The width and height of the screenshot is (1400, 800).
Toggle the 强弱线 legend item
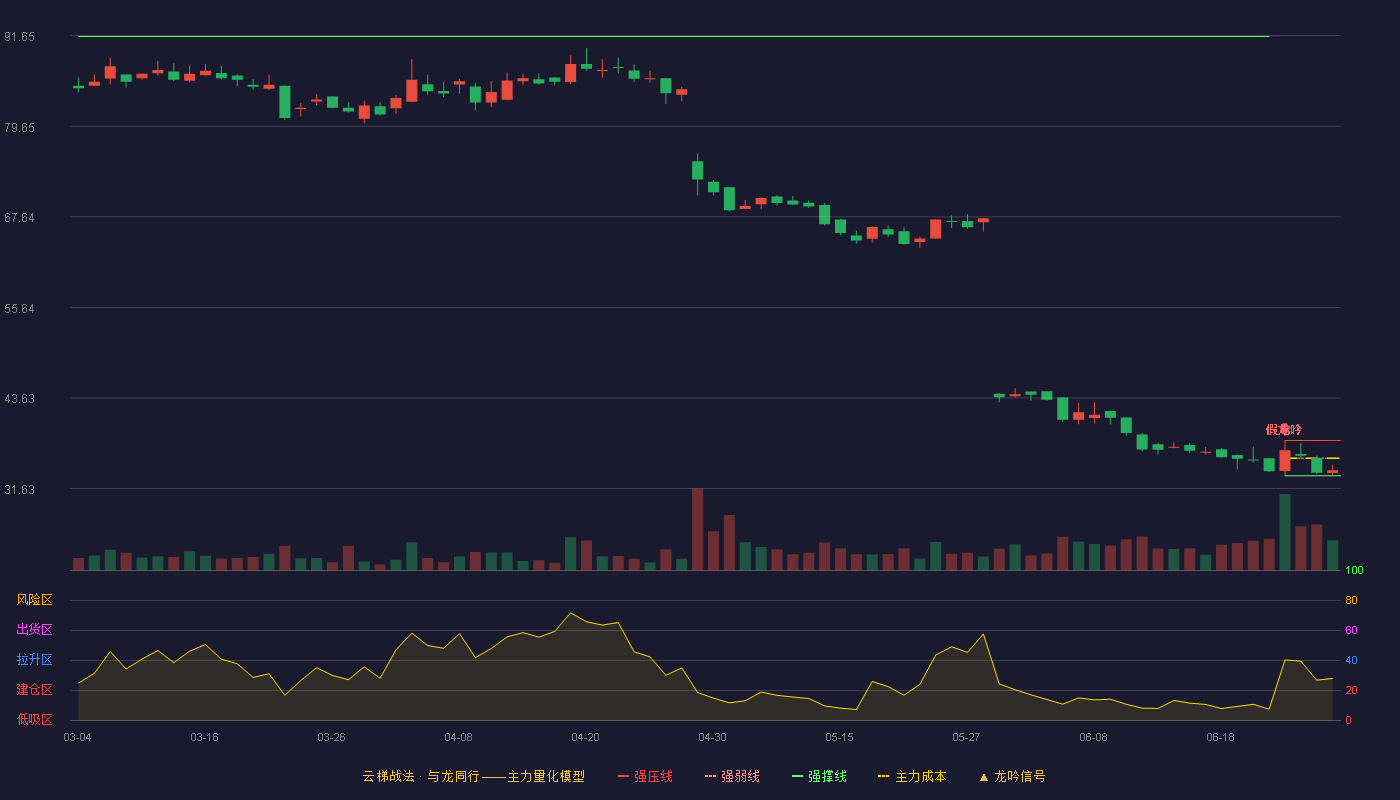click(732, 776)
